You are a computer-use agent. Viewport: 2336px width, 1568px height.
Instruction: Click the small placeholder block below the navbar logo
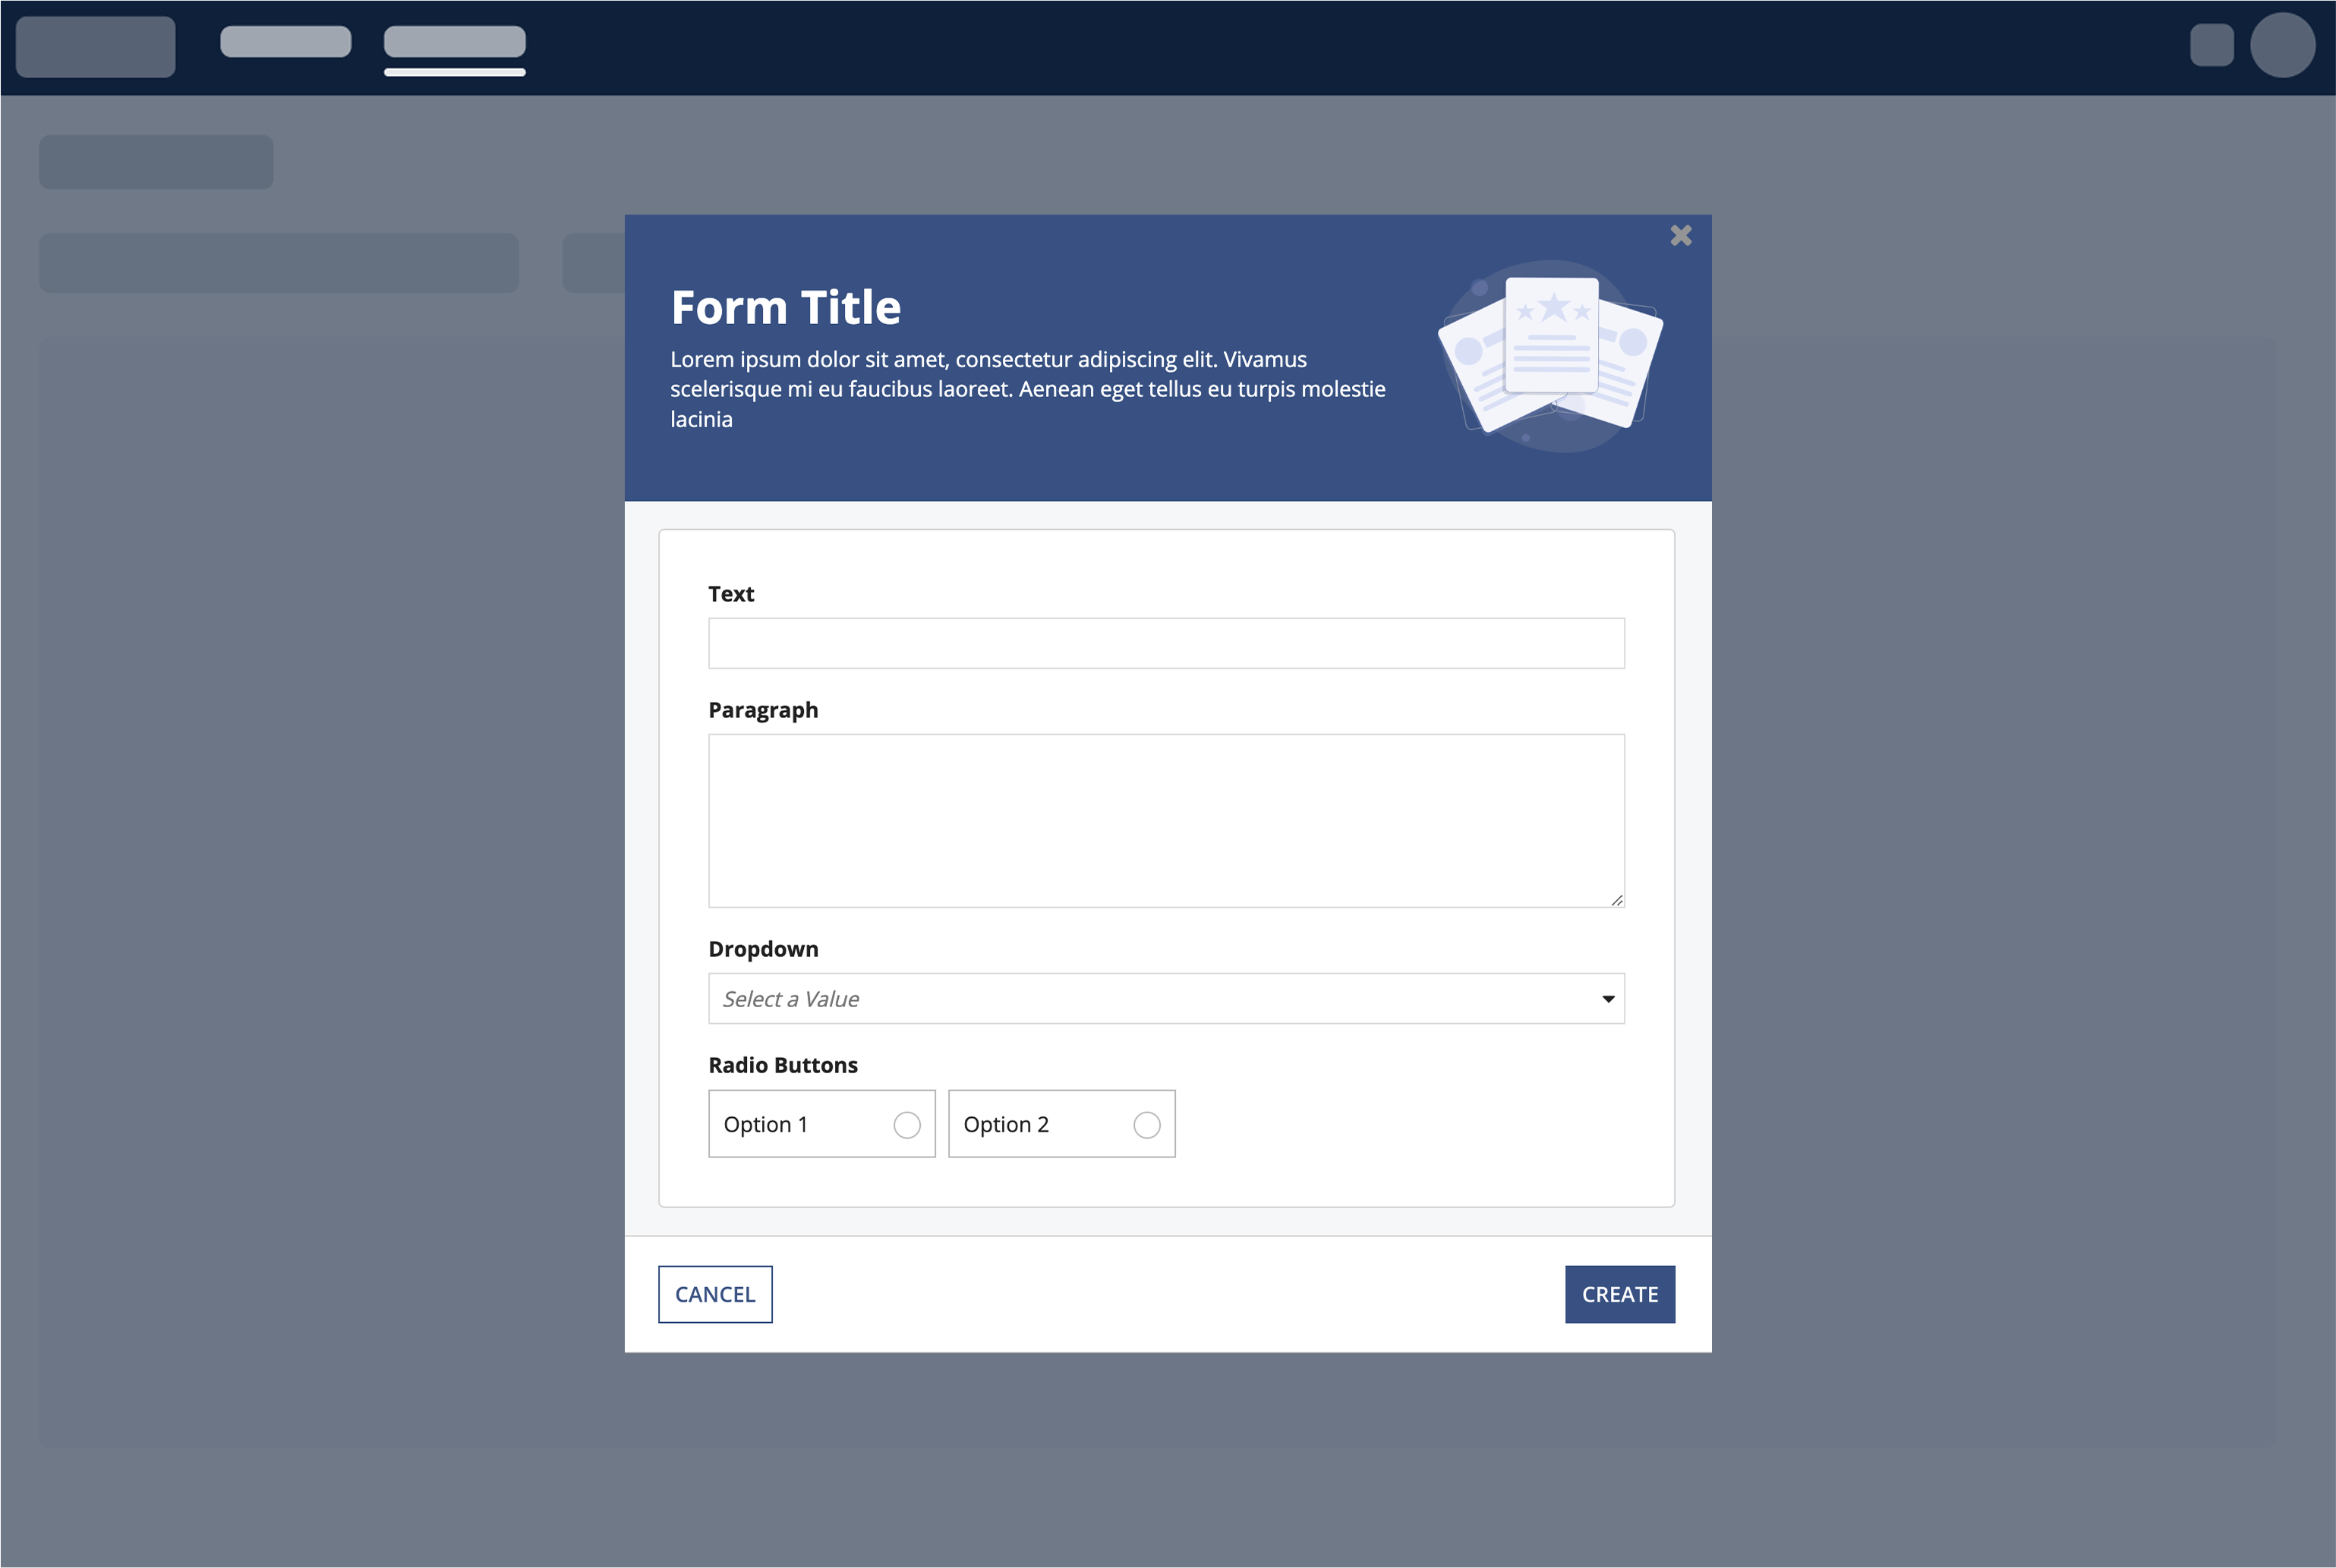(x=156, y=162)
